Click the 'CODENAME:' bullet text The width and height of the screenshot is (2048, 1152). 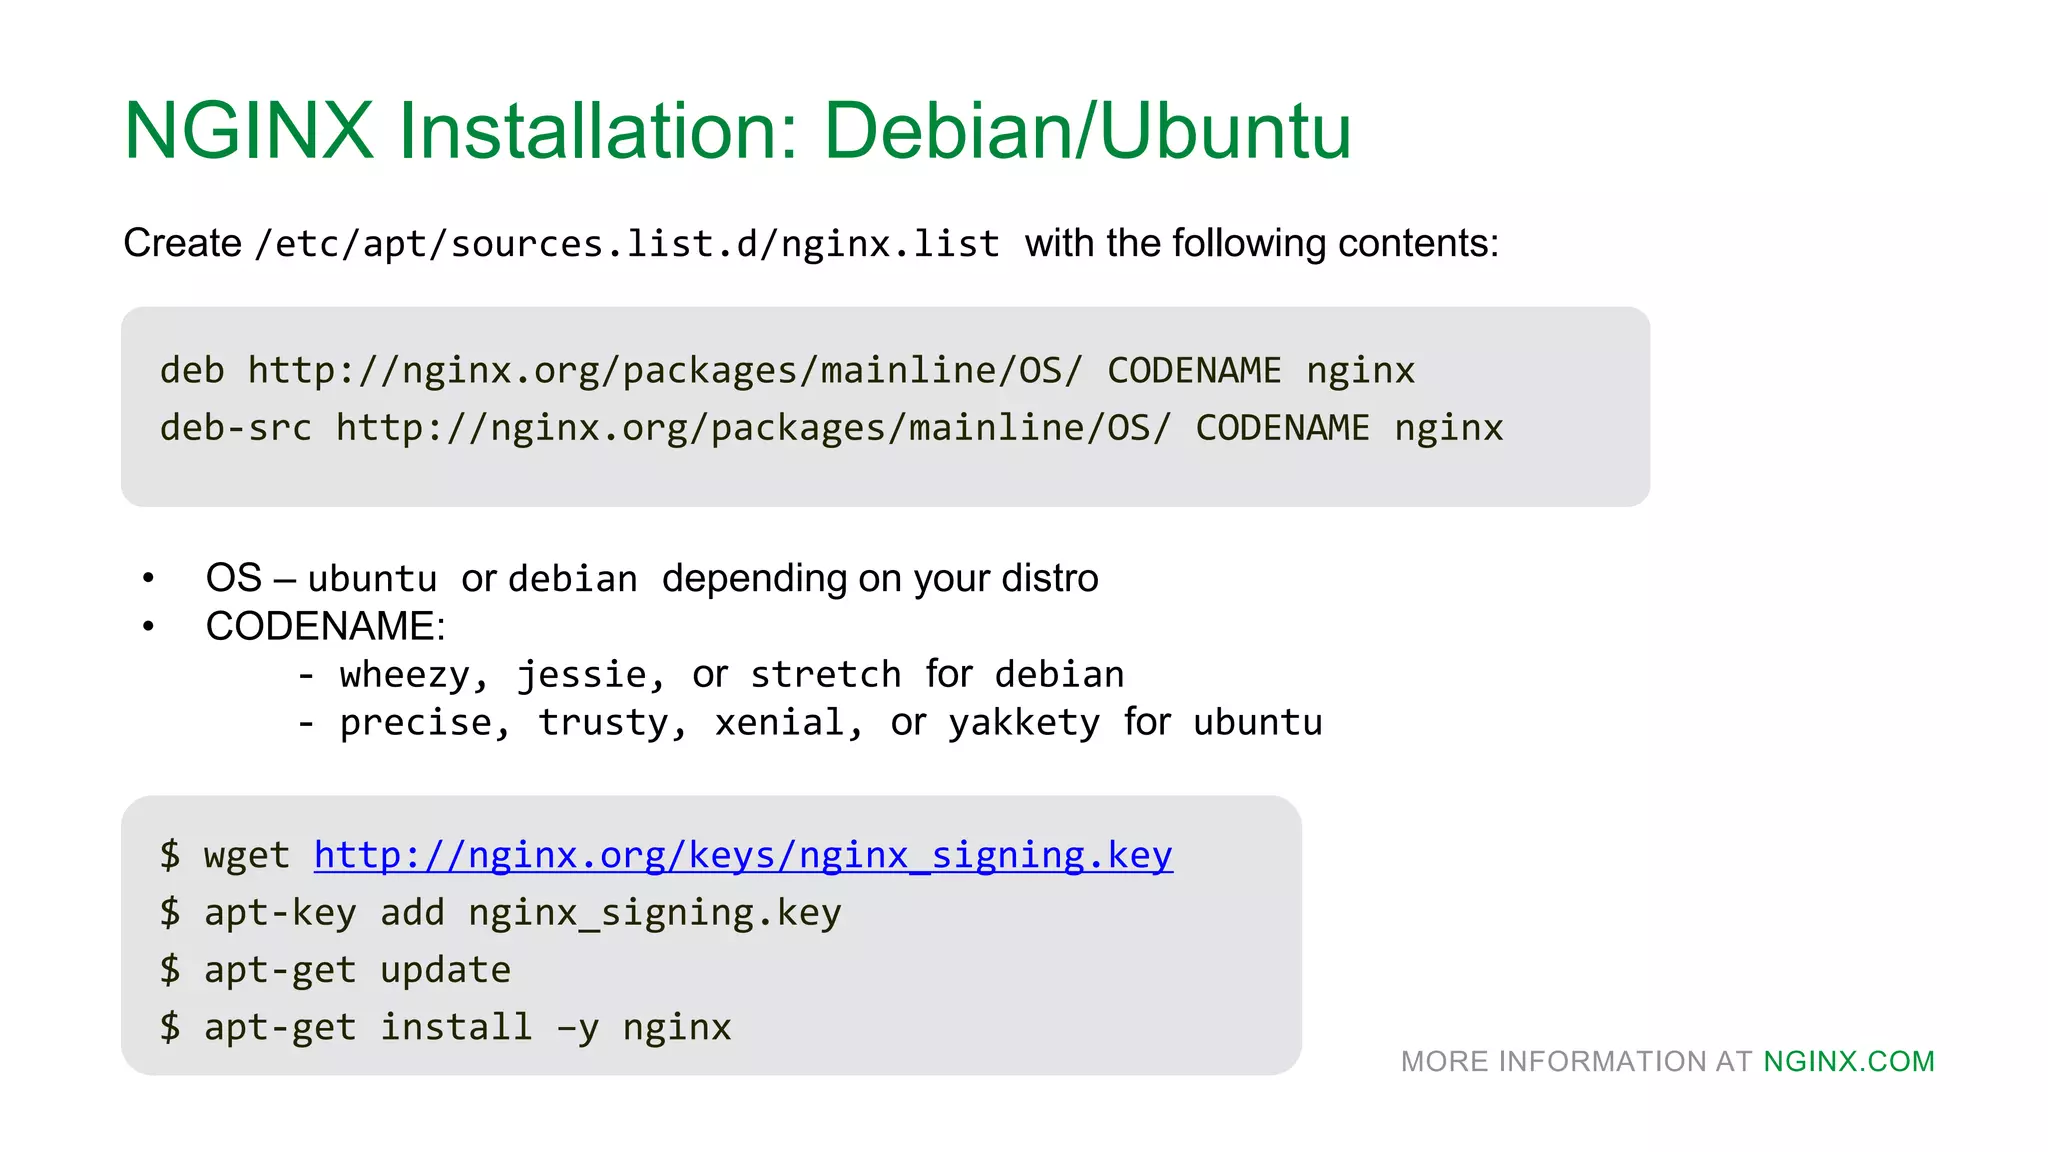pyautogui.click(x=325, y=626)
